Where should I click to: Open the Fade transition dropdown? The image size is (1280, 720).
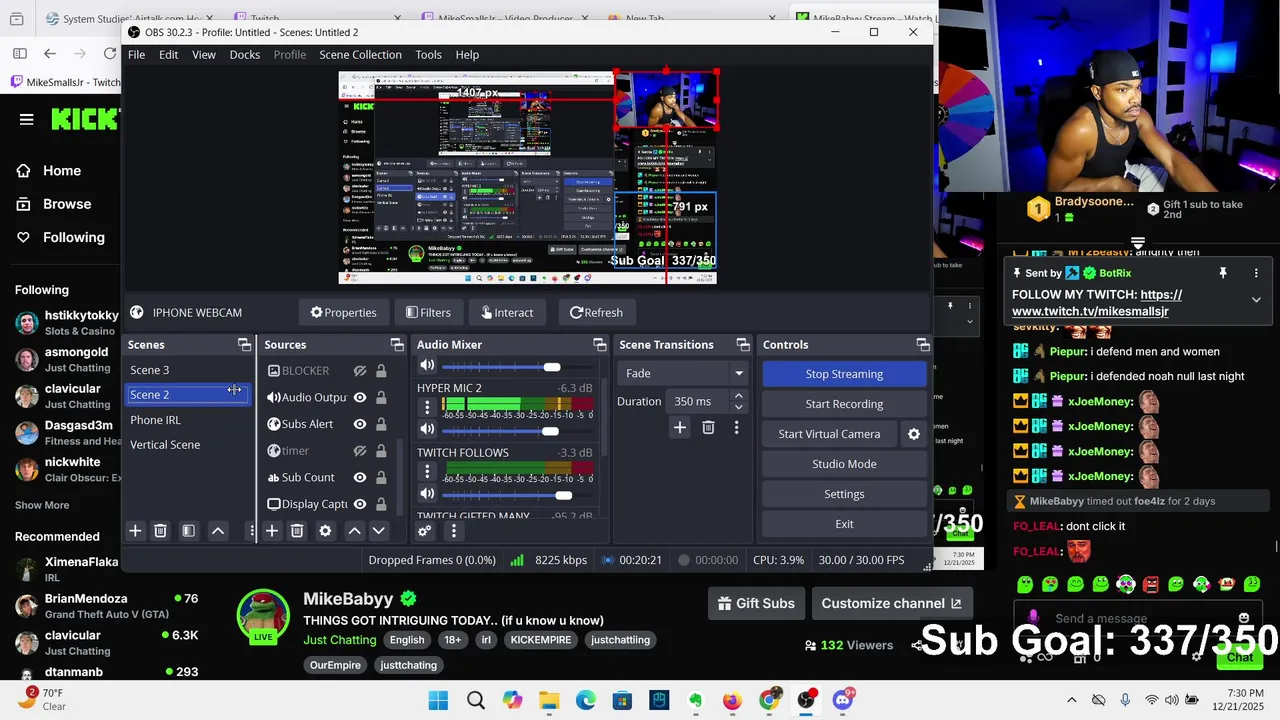pos(684,373)
